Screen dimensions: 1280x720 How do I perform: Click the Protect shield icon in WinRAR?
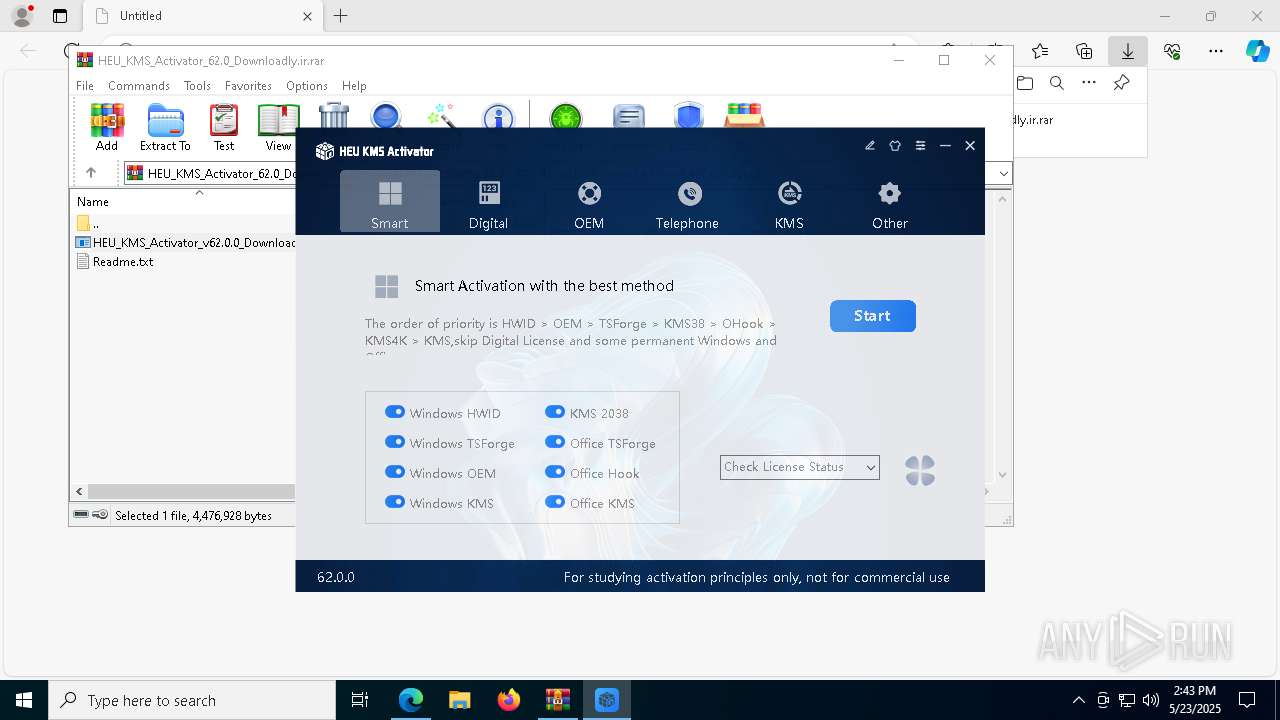click(689, 116)
